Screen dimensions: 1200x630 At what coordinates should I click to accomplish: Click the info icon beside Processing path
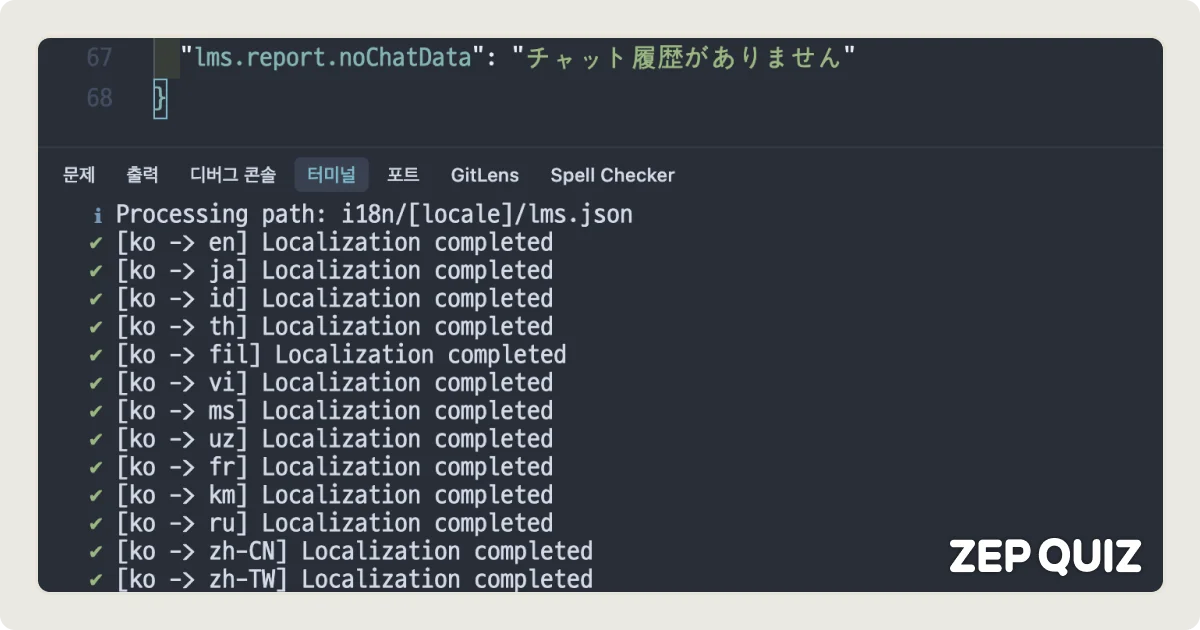coord(97,215)
